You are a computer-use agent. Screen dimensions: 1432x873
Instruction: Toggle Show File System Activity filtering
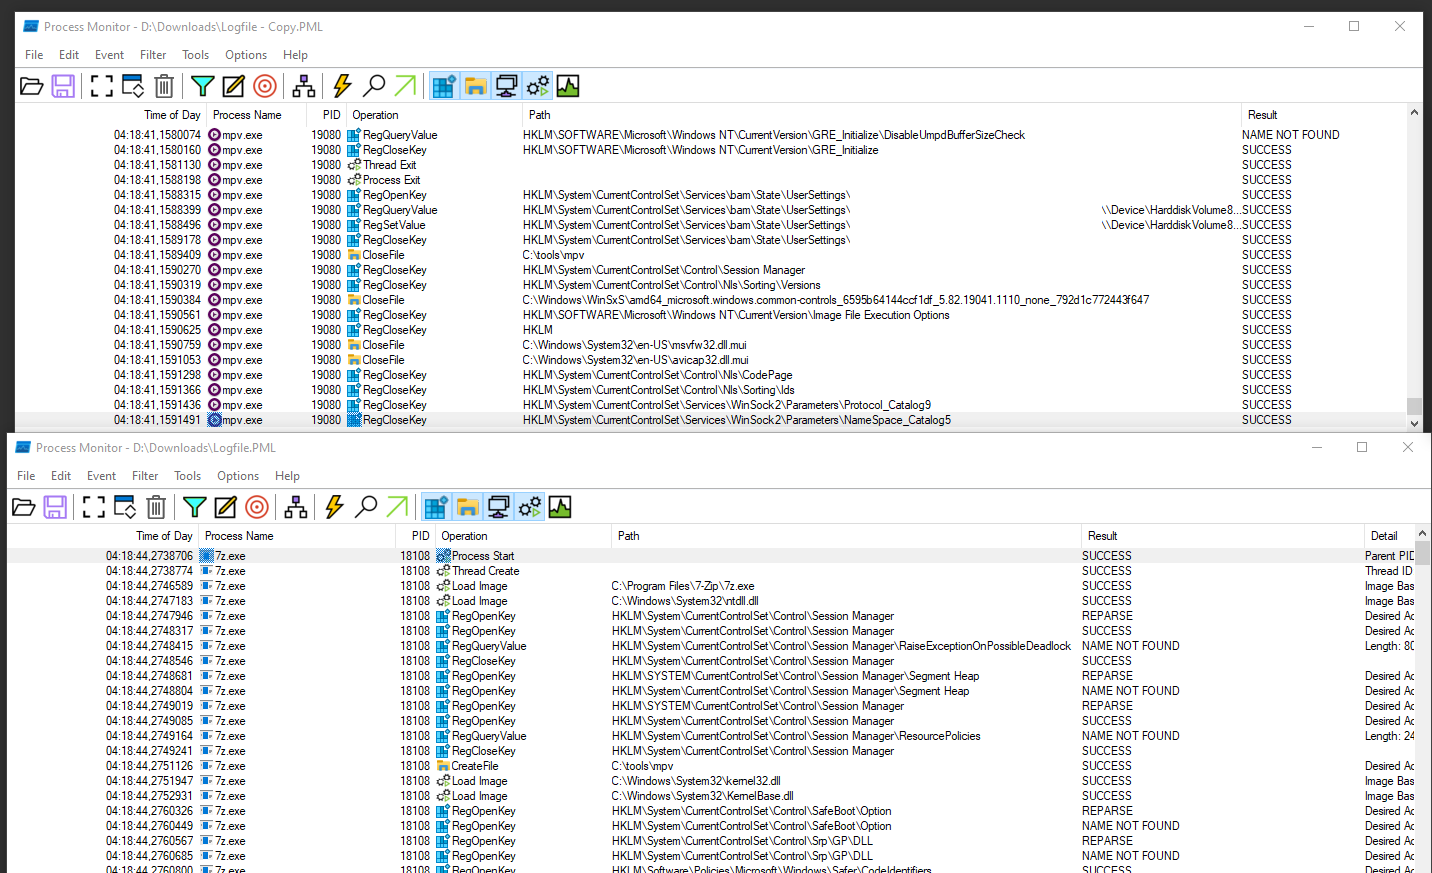coord(474,86)
